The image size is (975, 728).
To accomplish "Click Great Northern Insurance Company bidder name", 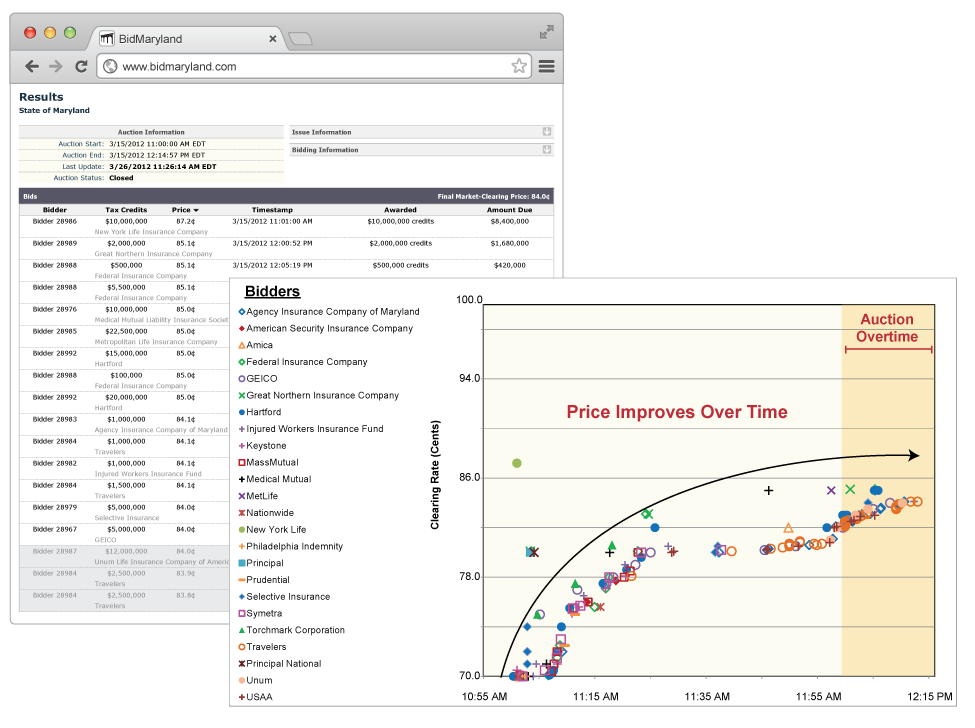I will [154, 254].
